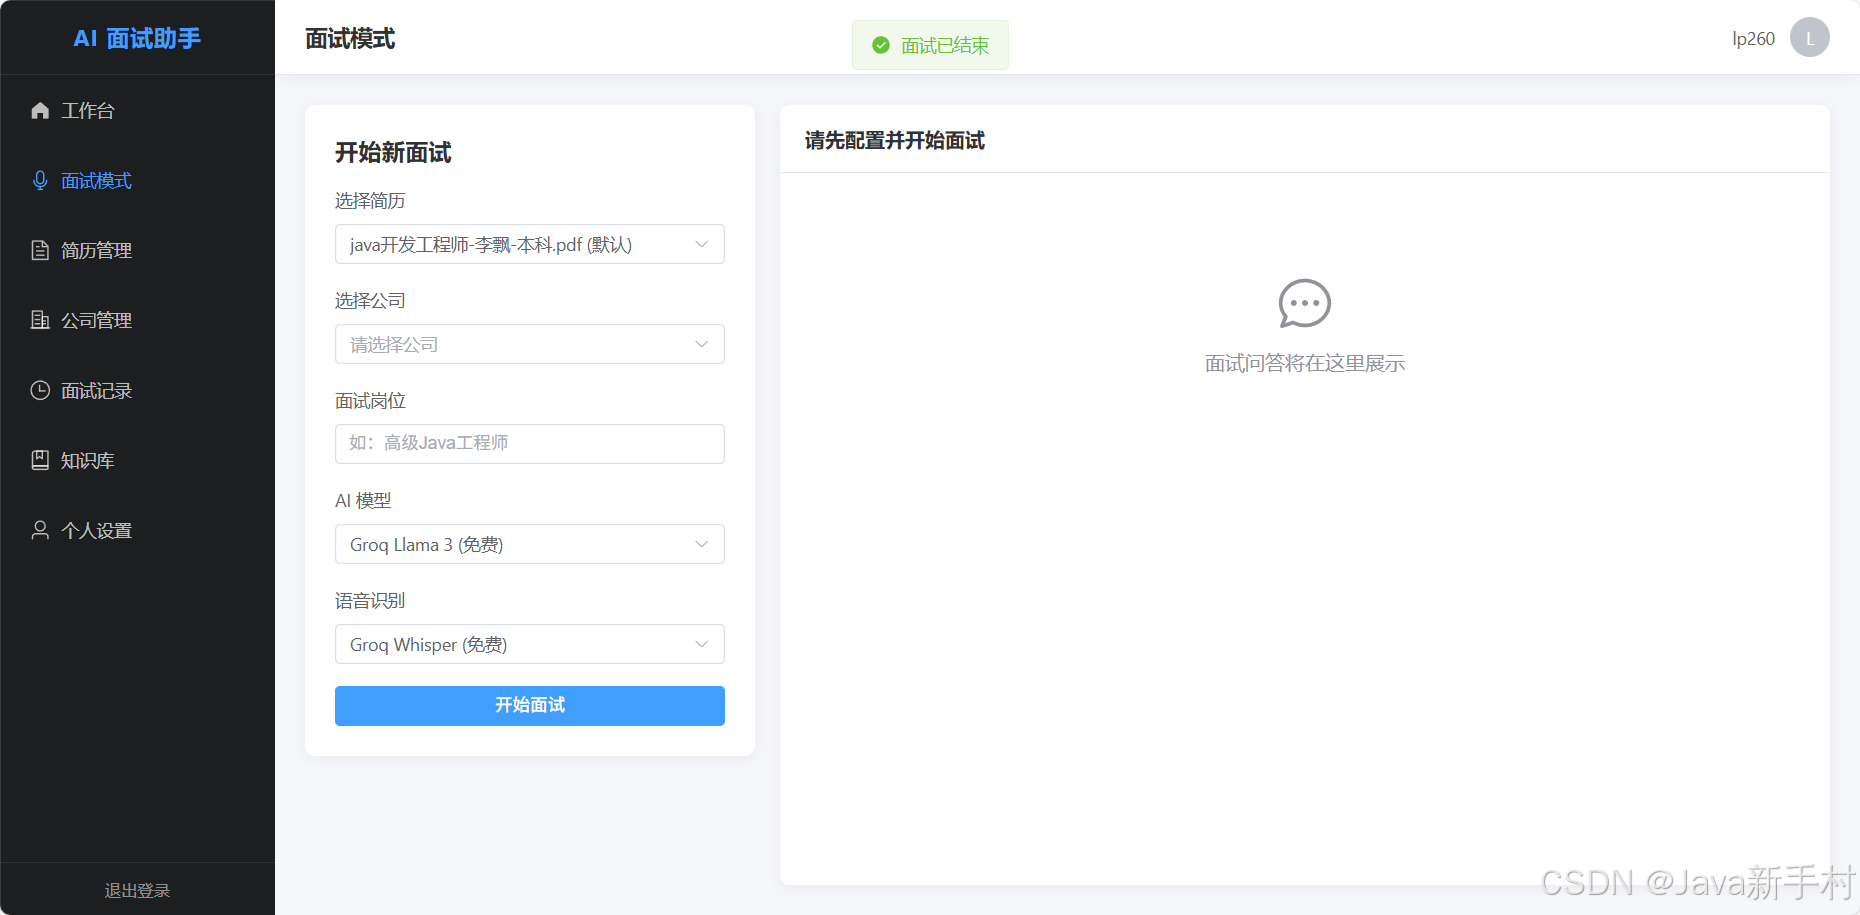Click the document icon next to 简历管理
The image size is (1860, 915).
40,250
